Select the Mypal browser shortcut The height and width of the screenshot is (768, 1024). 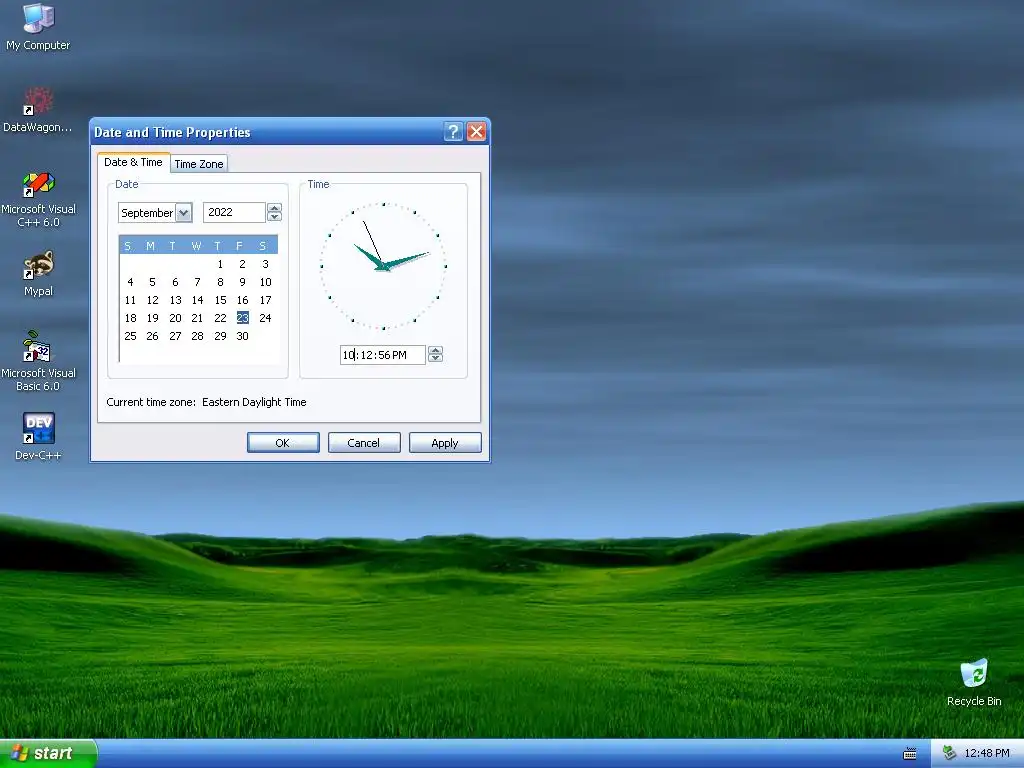[x=38, y=274]
